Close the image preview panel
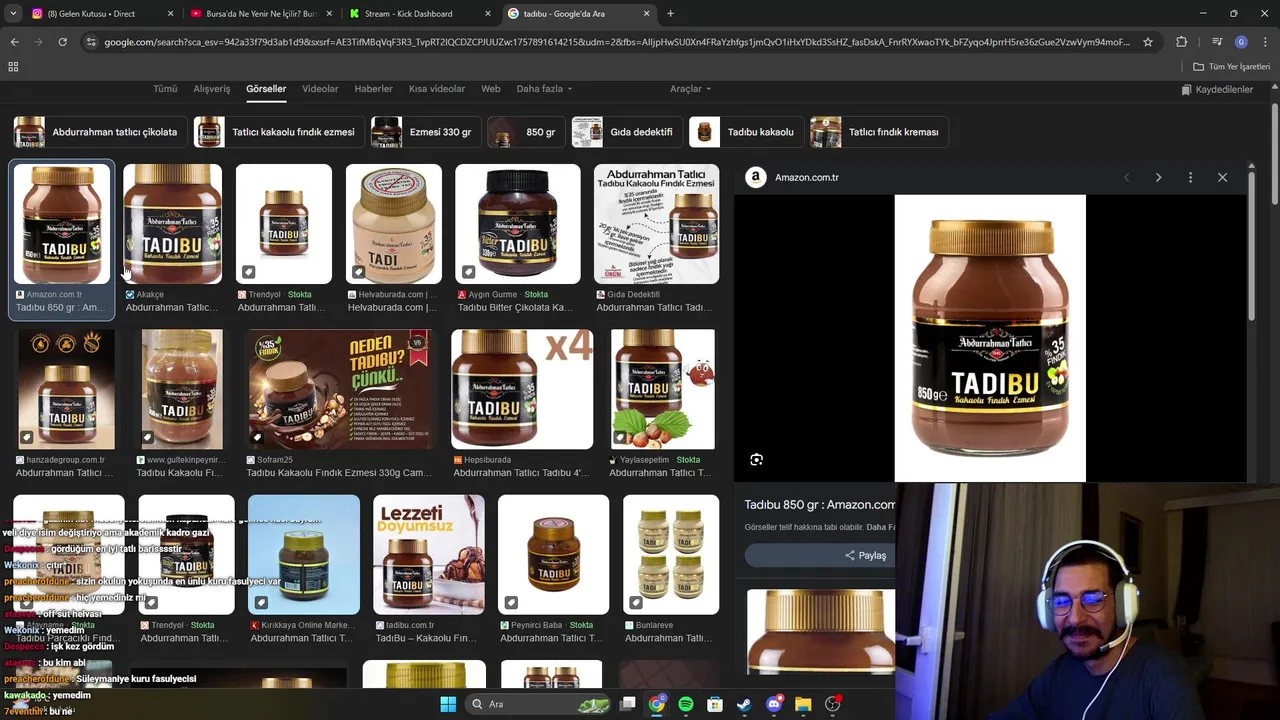Image resolution: width=1280 pixels, height=720 pixels. pyautogui.click(x=1222, y=177)
